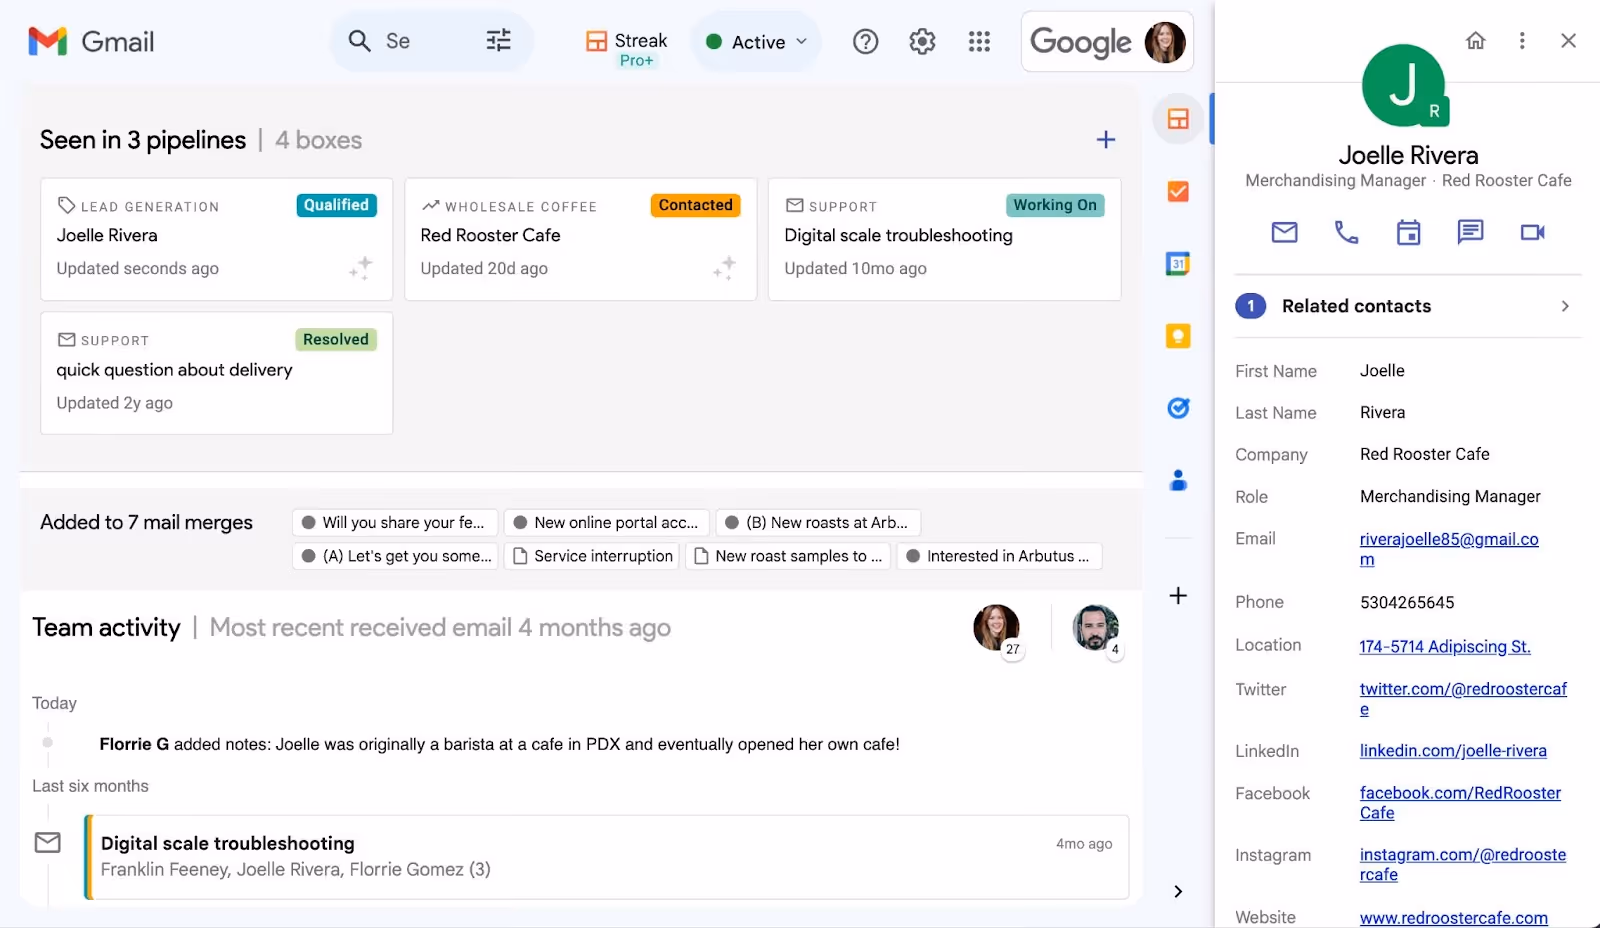Schedule event with calendar icon
The width and height of the screenshot is (1600, 928).
(1408, 233)
